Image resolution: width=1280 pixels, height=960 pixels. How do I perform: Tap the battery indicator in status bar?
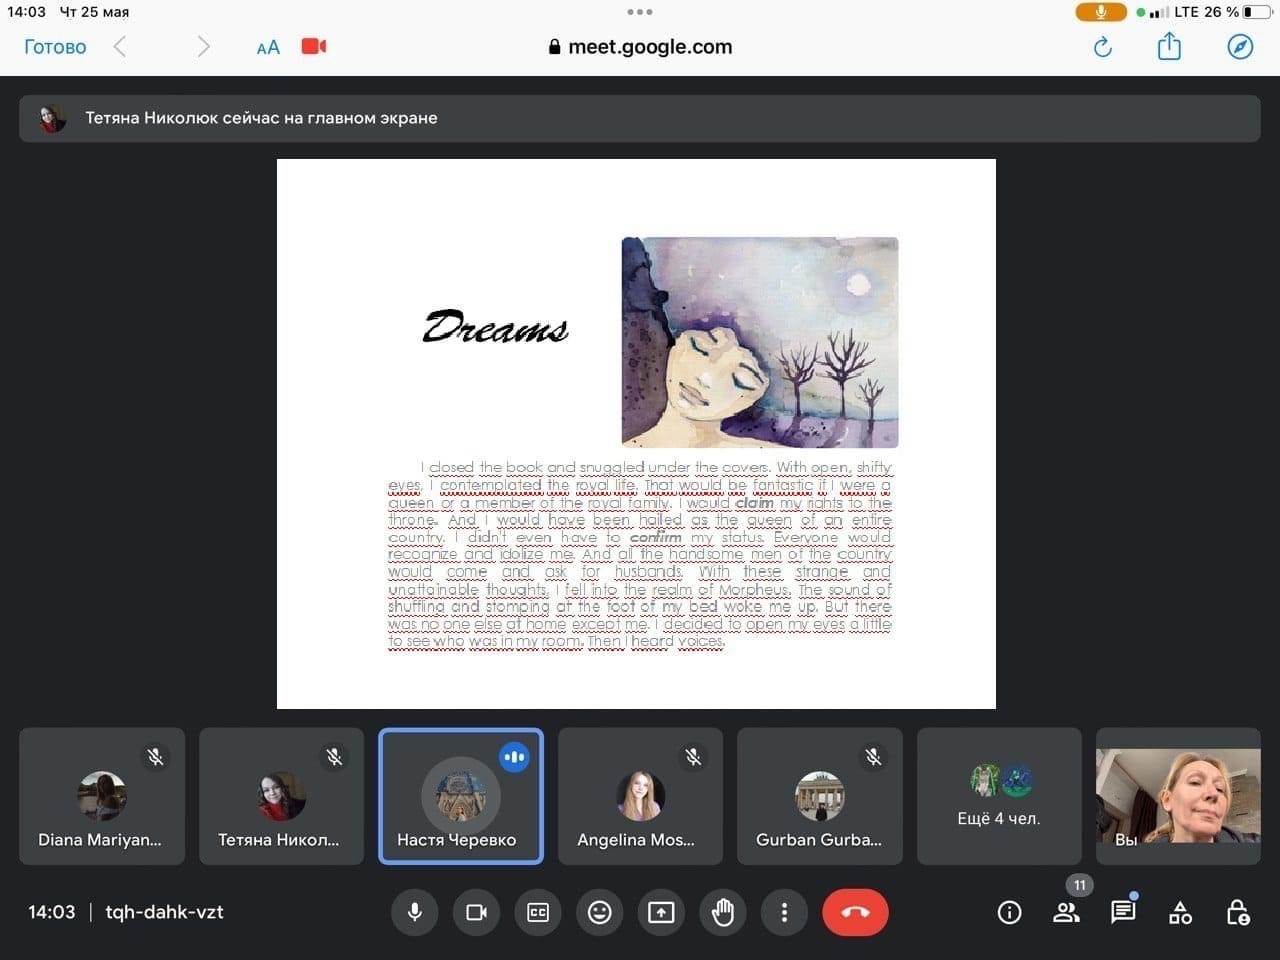point(1256,12)
